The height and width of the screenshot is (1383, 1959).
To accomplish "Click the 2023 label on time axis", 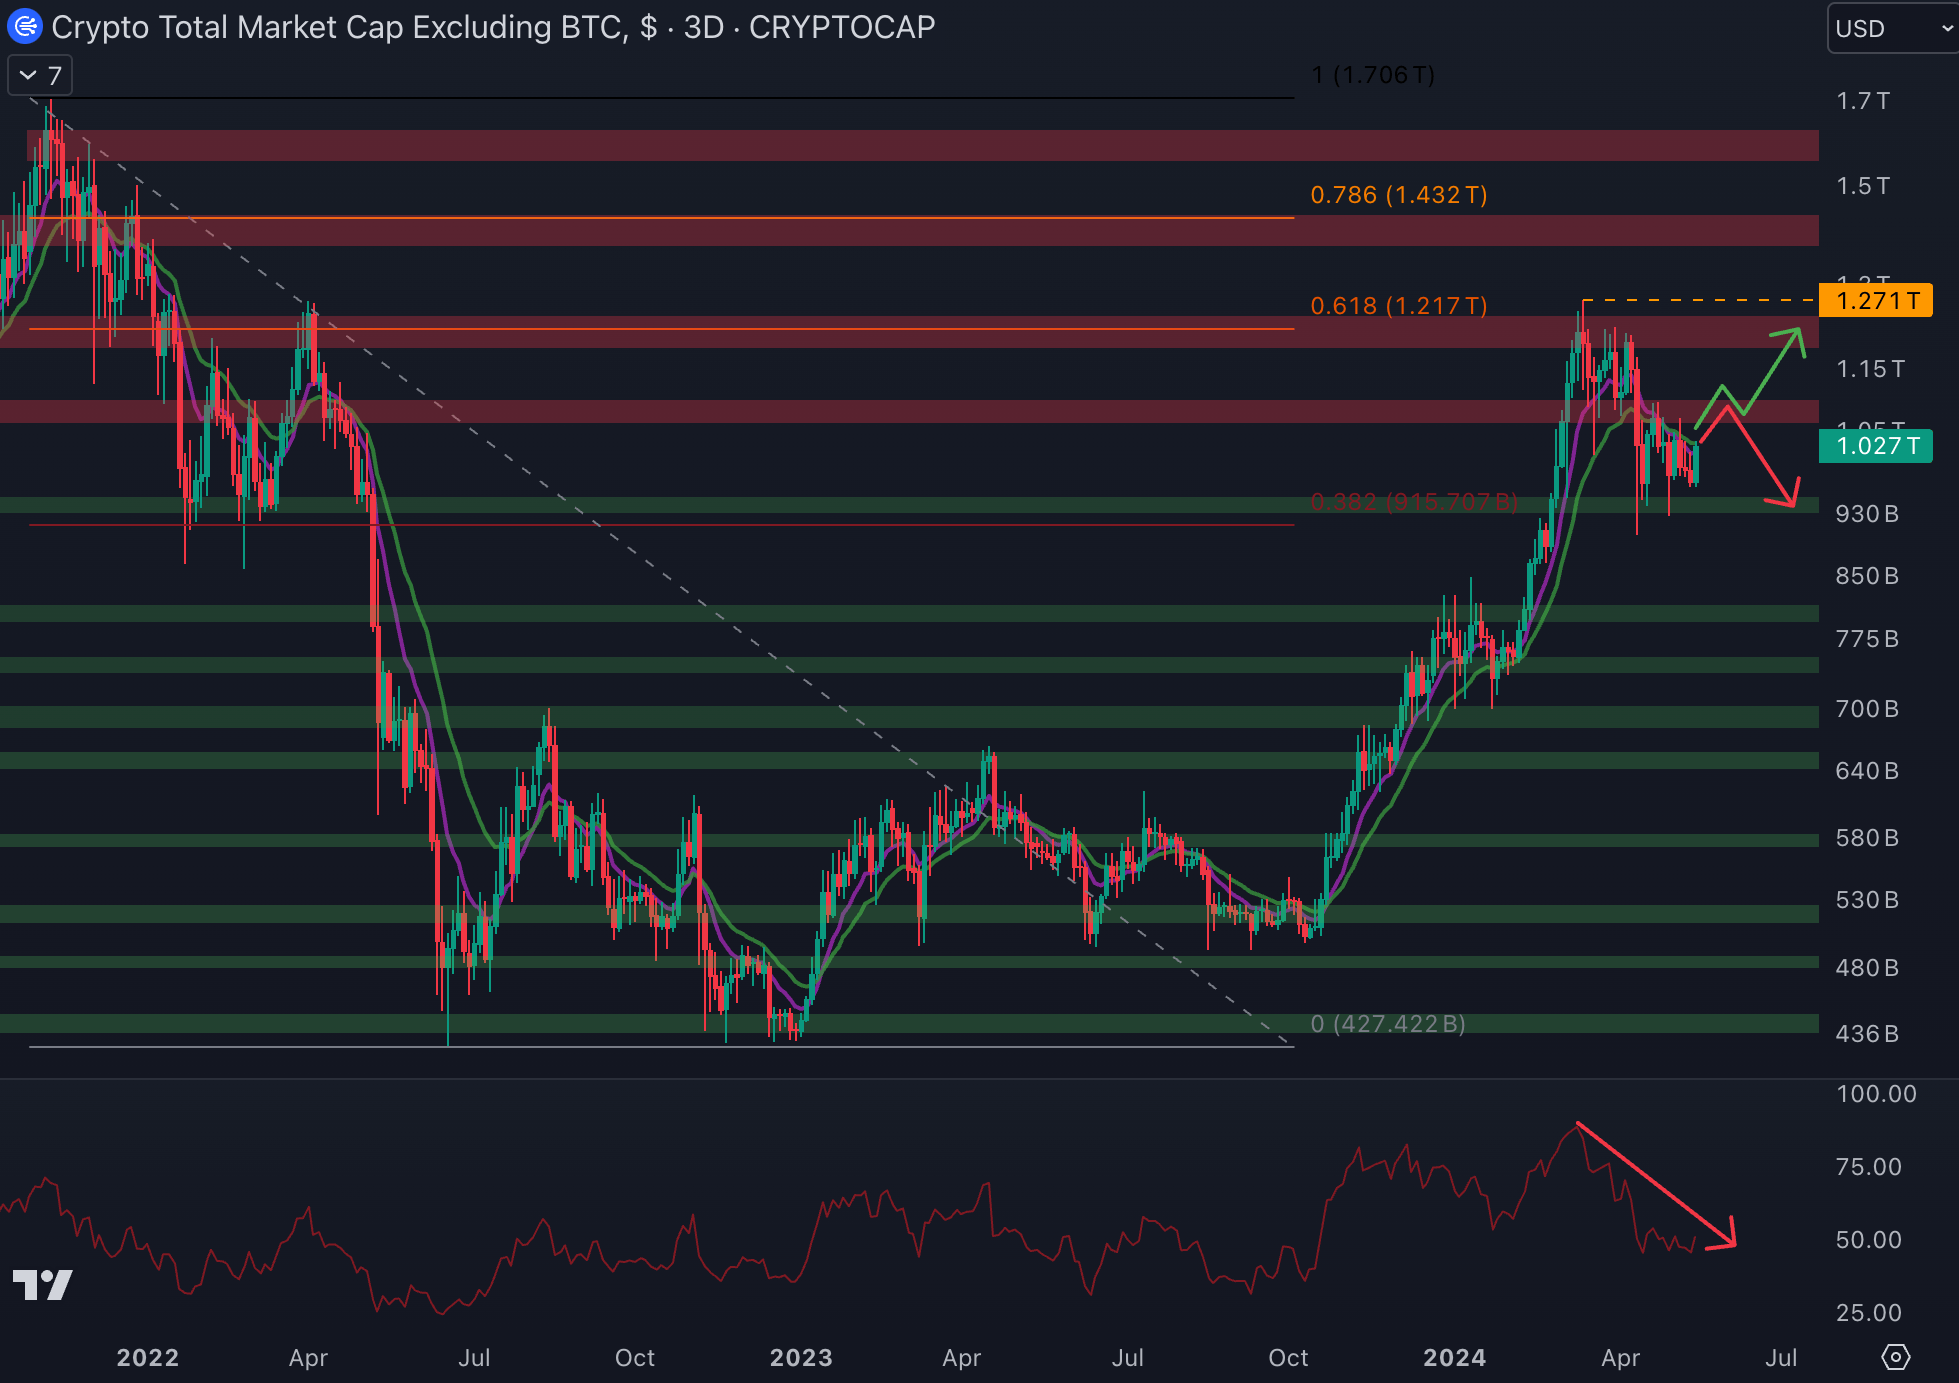I will (801, 1357).
